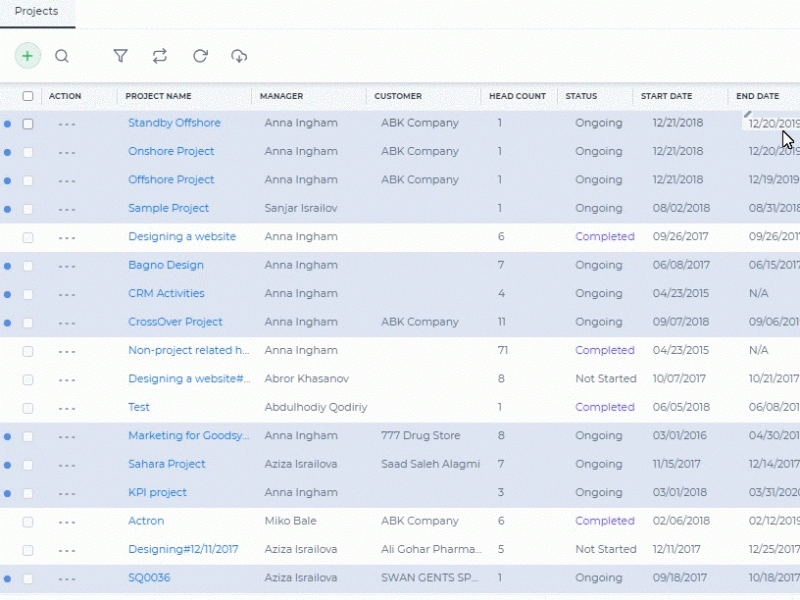Check the Offshore Project row checkbox
Viewport: 800px width, 600px height.
pos(28,181)
